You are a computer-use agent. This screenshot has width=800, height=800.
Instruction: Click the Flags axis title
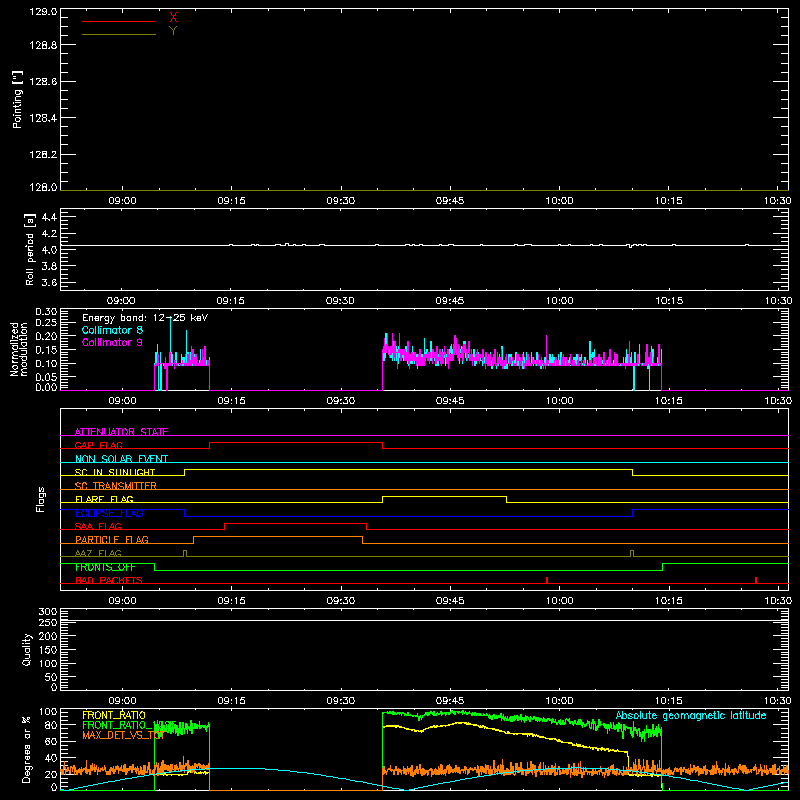41,499
